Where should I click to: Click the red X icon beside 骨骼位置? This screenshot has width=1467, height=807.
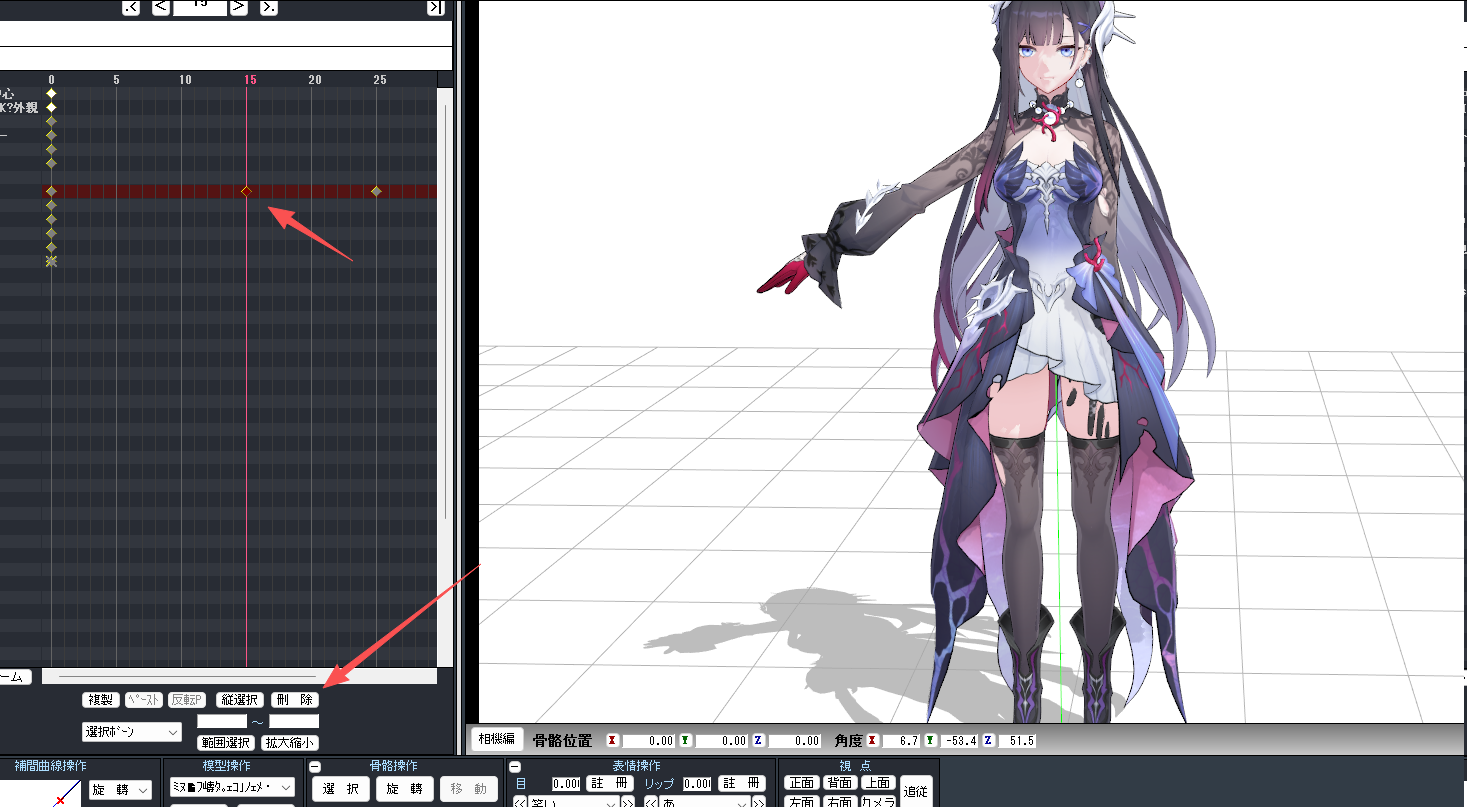click(x=612, y=741)
